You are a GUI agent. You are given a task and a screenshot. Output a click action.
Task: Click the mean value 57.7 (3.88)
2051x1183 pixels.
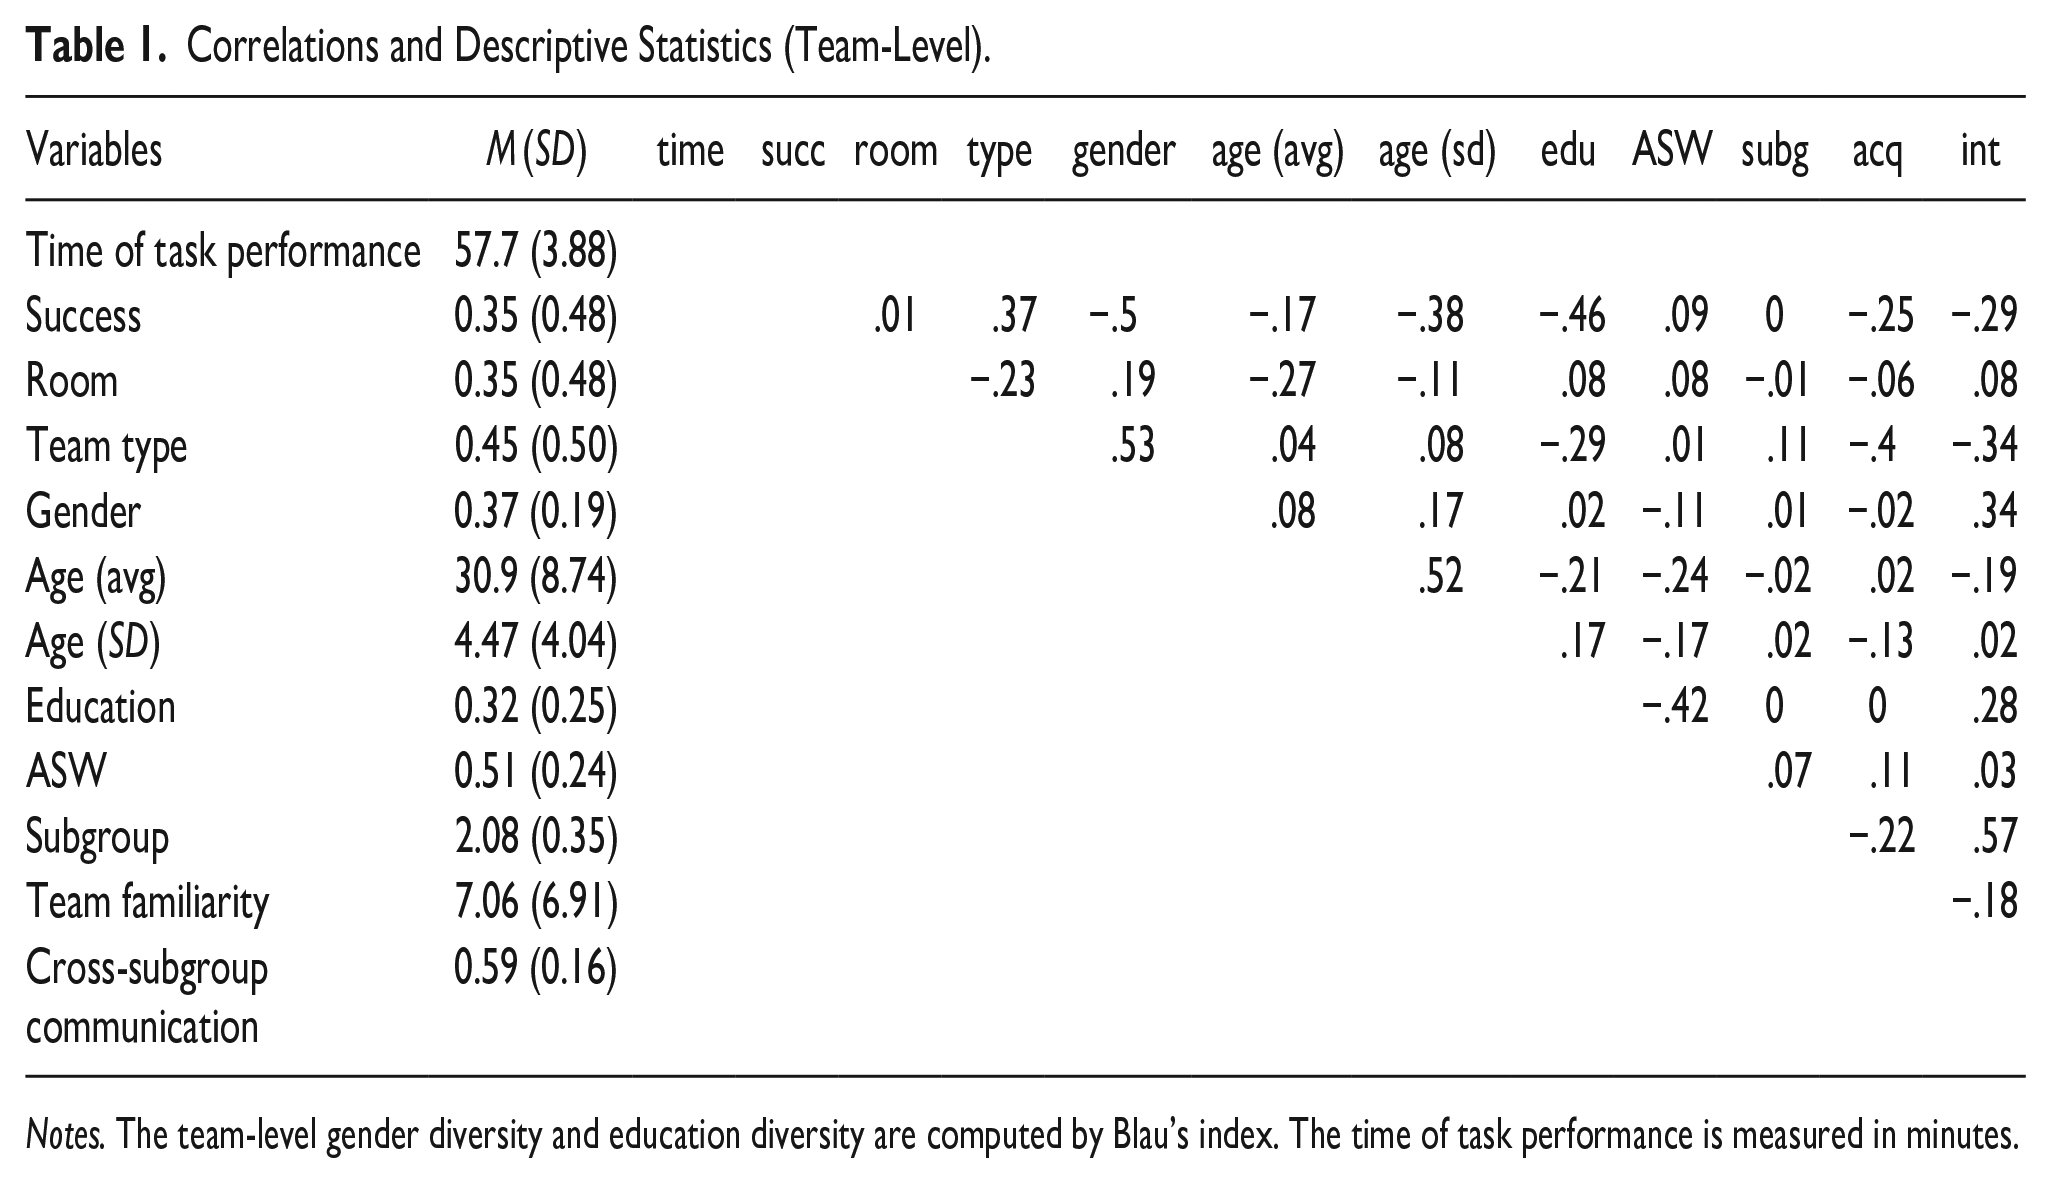pyautogui.click(x=536, y=251)
